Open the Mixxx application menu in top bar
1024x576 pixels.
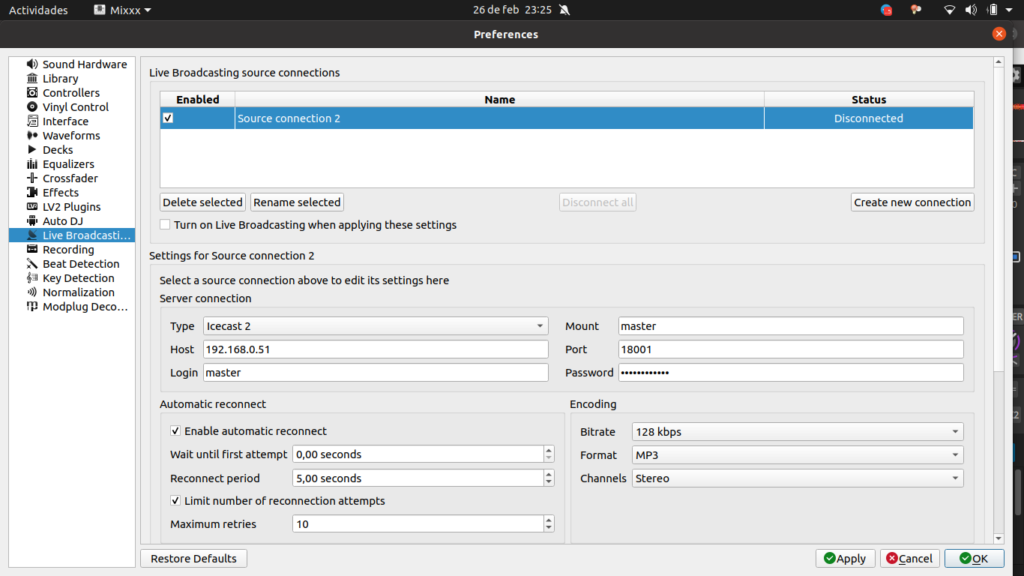coord(122,10)
